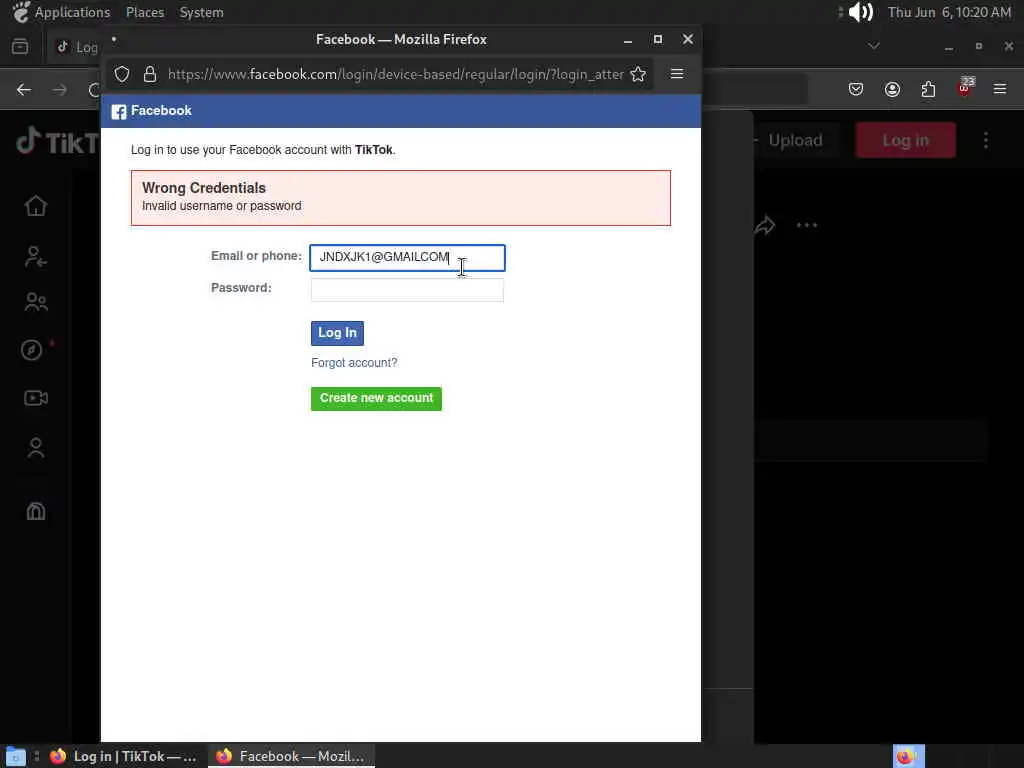The height and width of the screenshot is (768, 1024).
Task: Open the Places menu
Action: pyautogui.click(x=145, y=12)
